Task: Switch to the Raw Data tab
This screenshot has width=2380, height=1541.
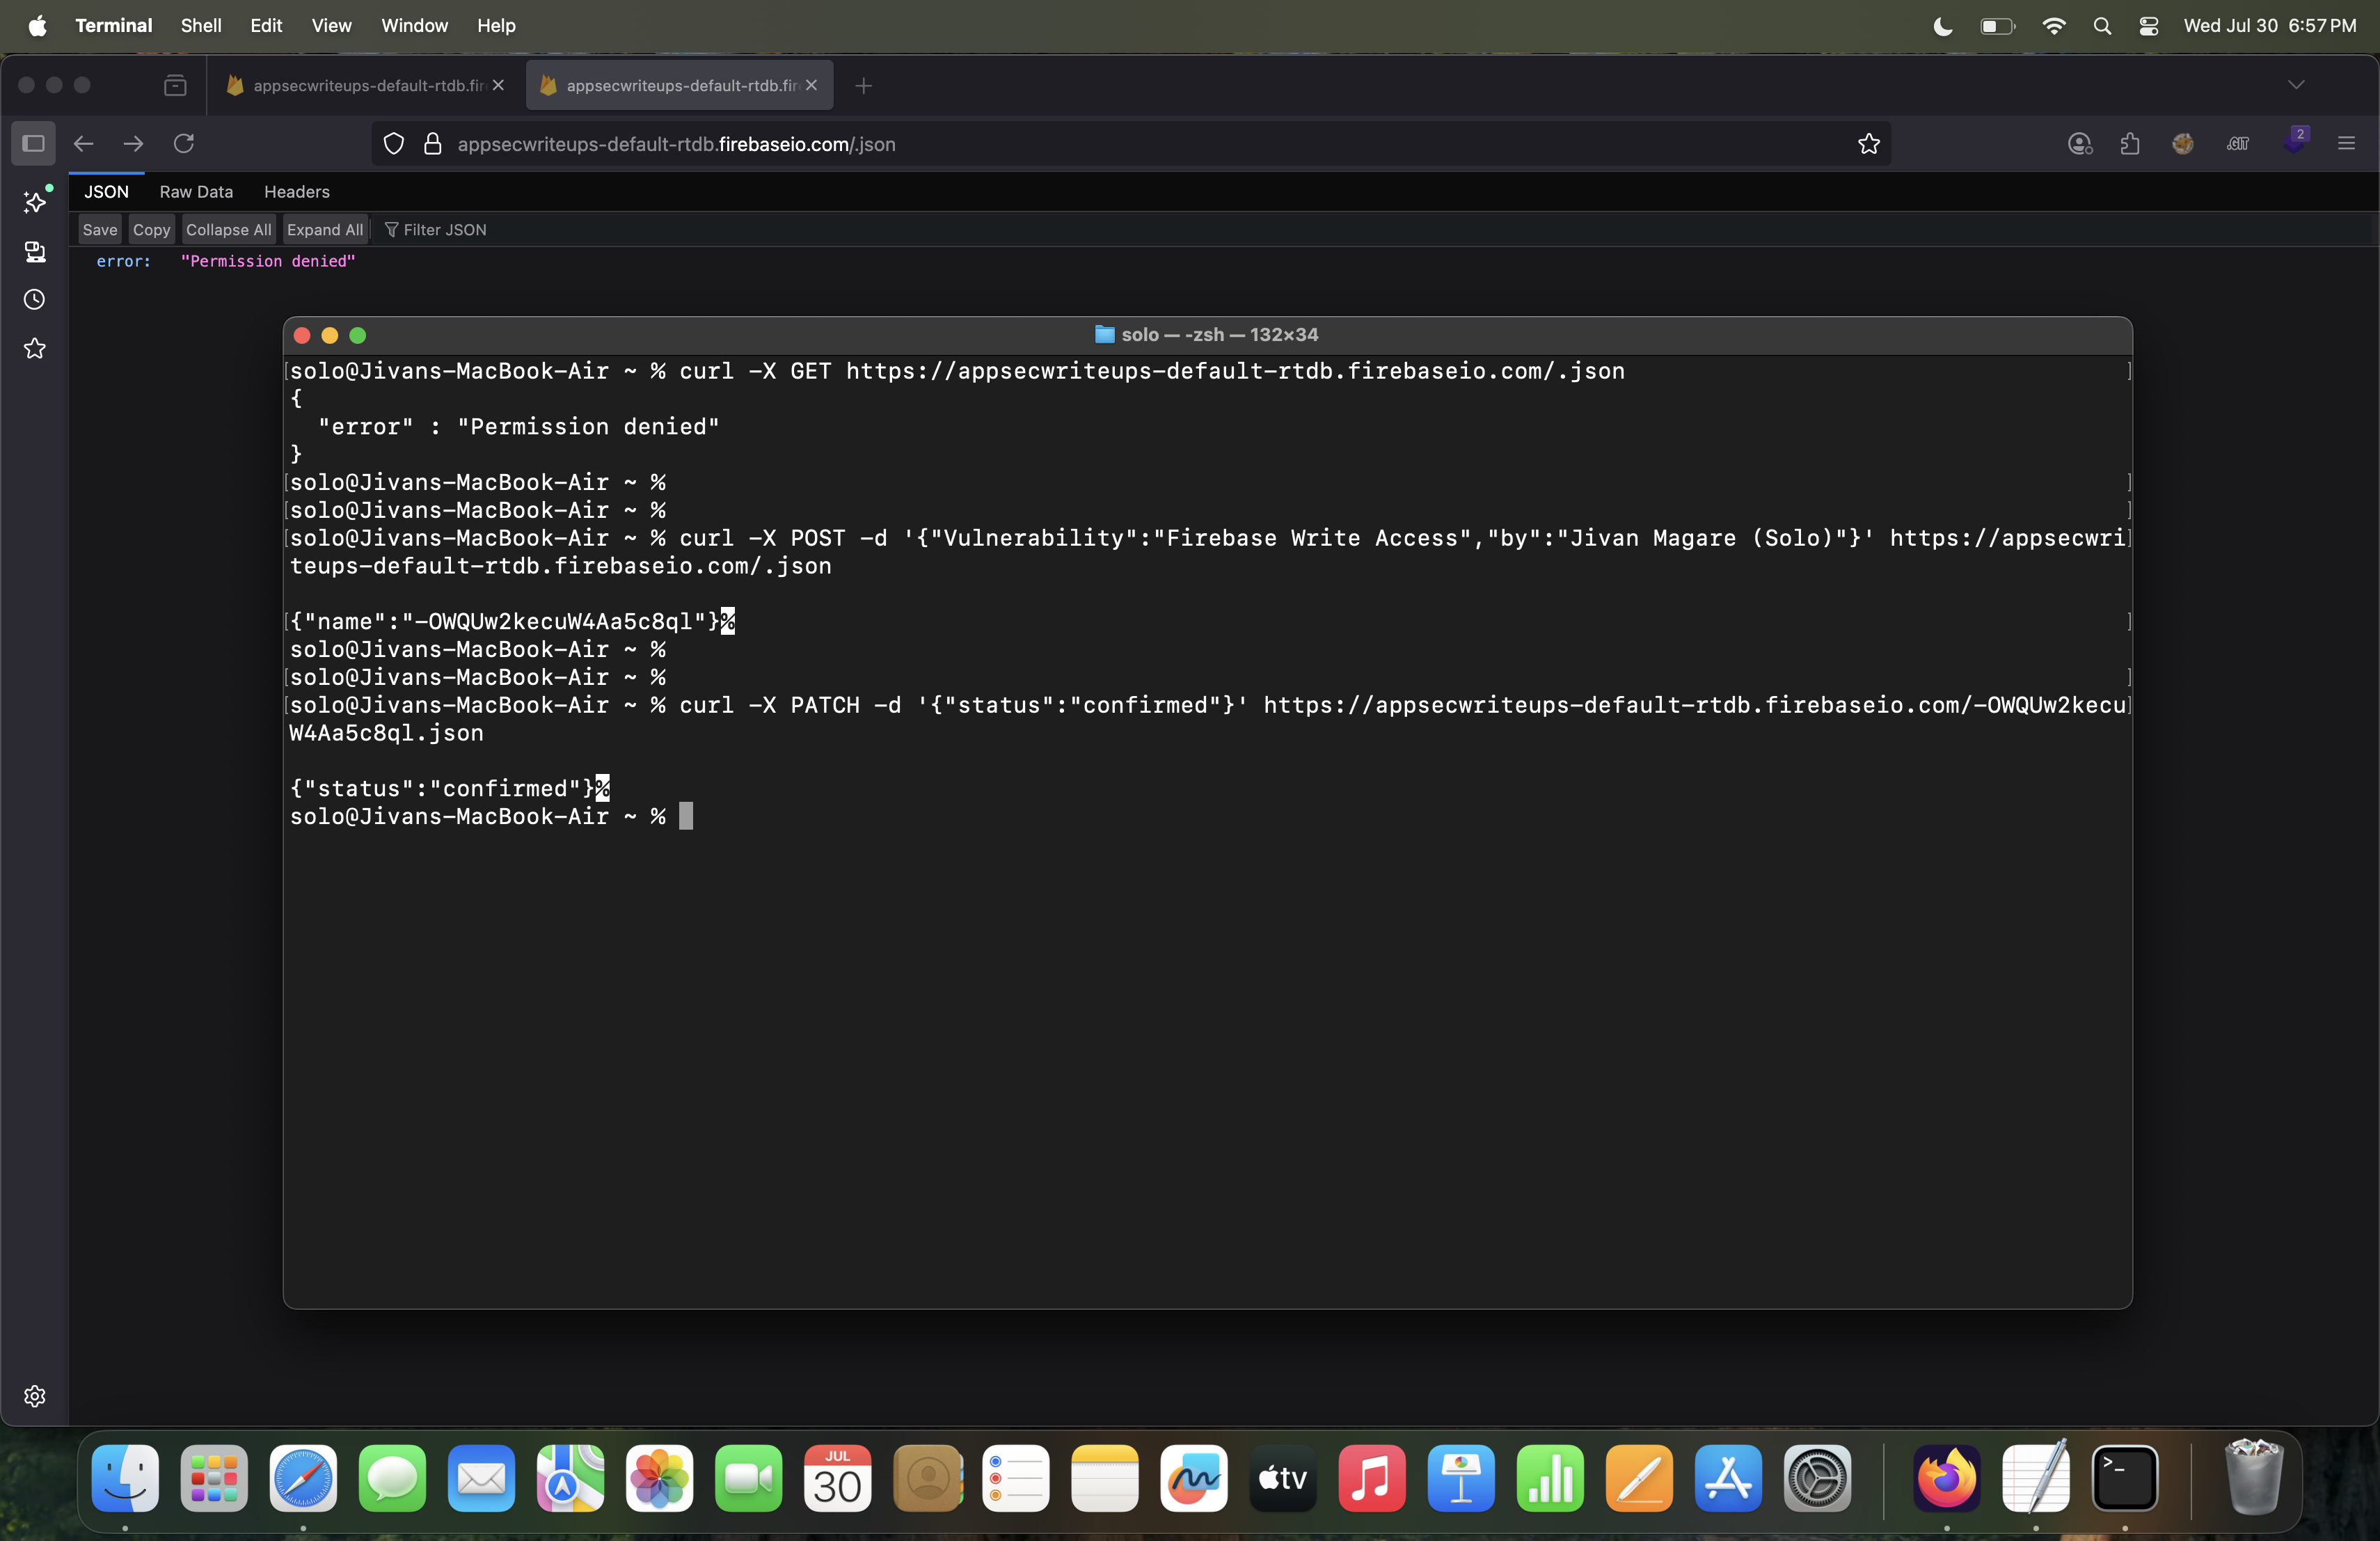Action: 196,192
